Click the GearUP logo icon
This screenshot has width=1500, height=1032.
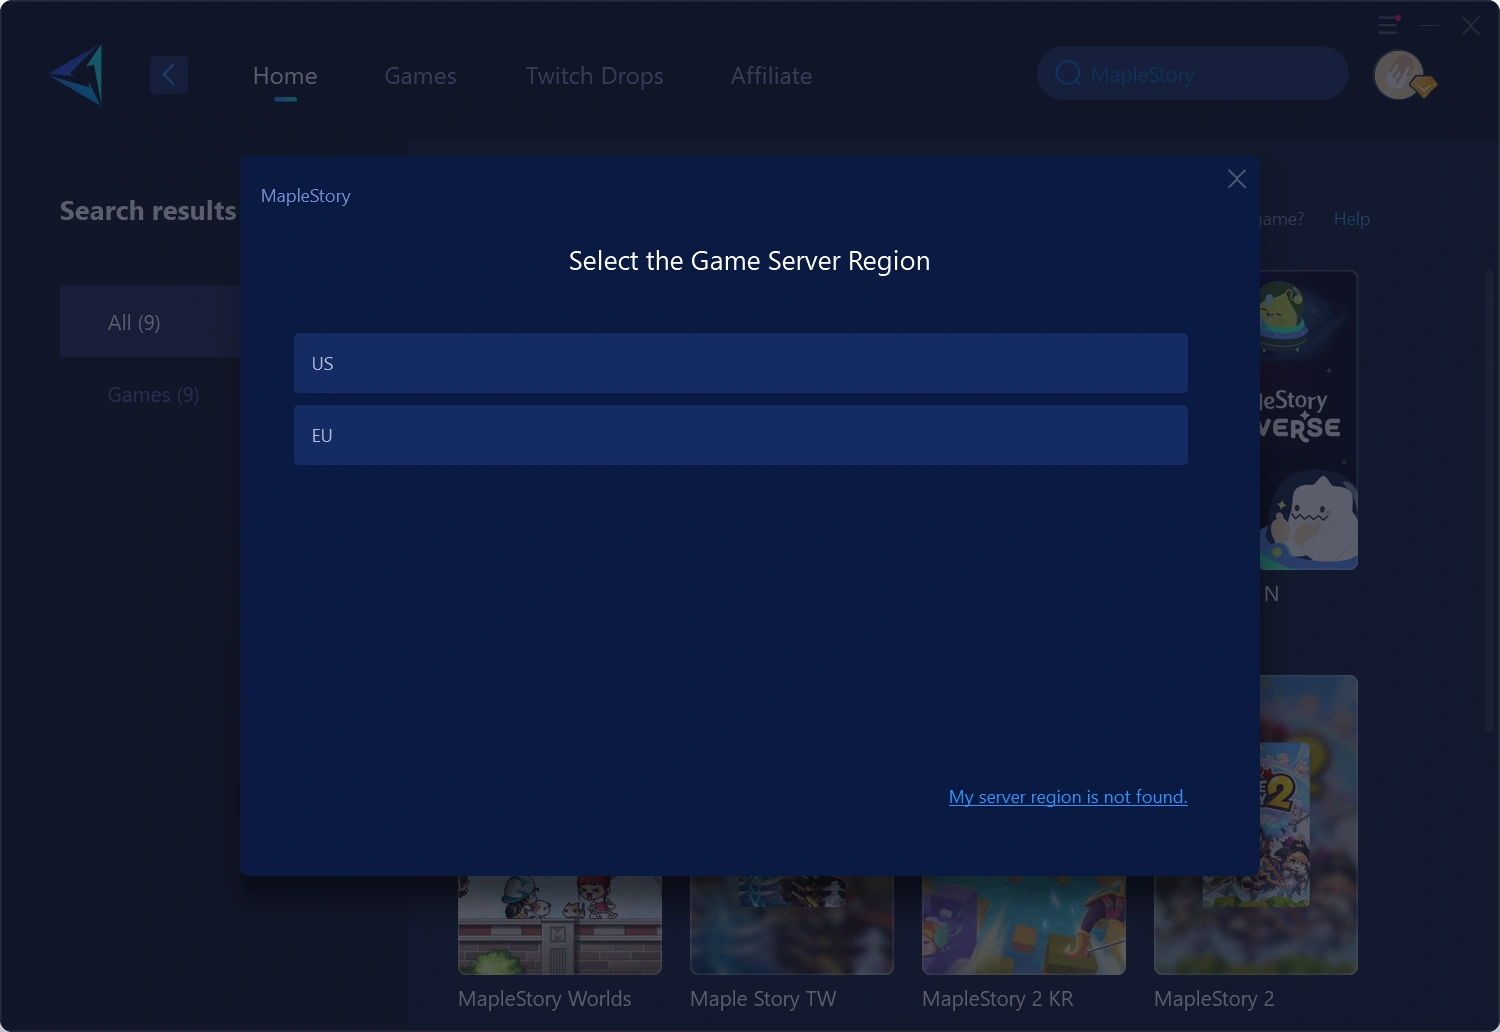click(77, 75)
